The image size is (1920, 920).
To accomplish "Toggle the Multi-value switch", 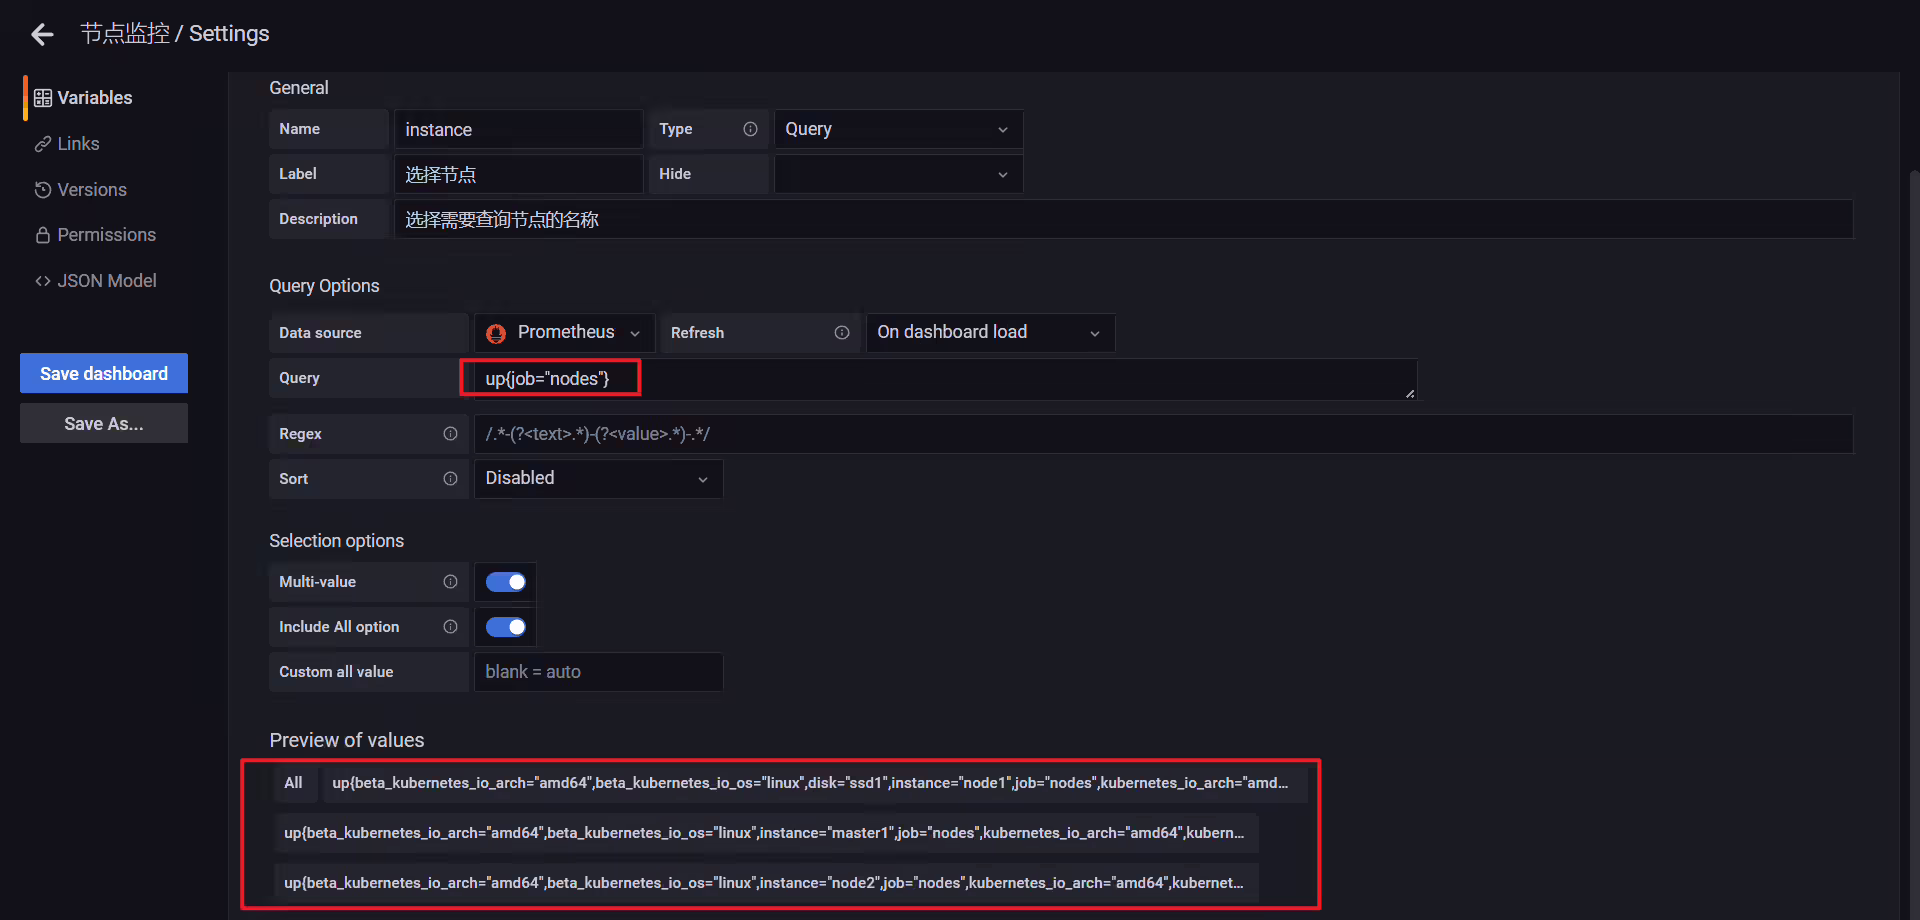I will [x=506, y=582].
